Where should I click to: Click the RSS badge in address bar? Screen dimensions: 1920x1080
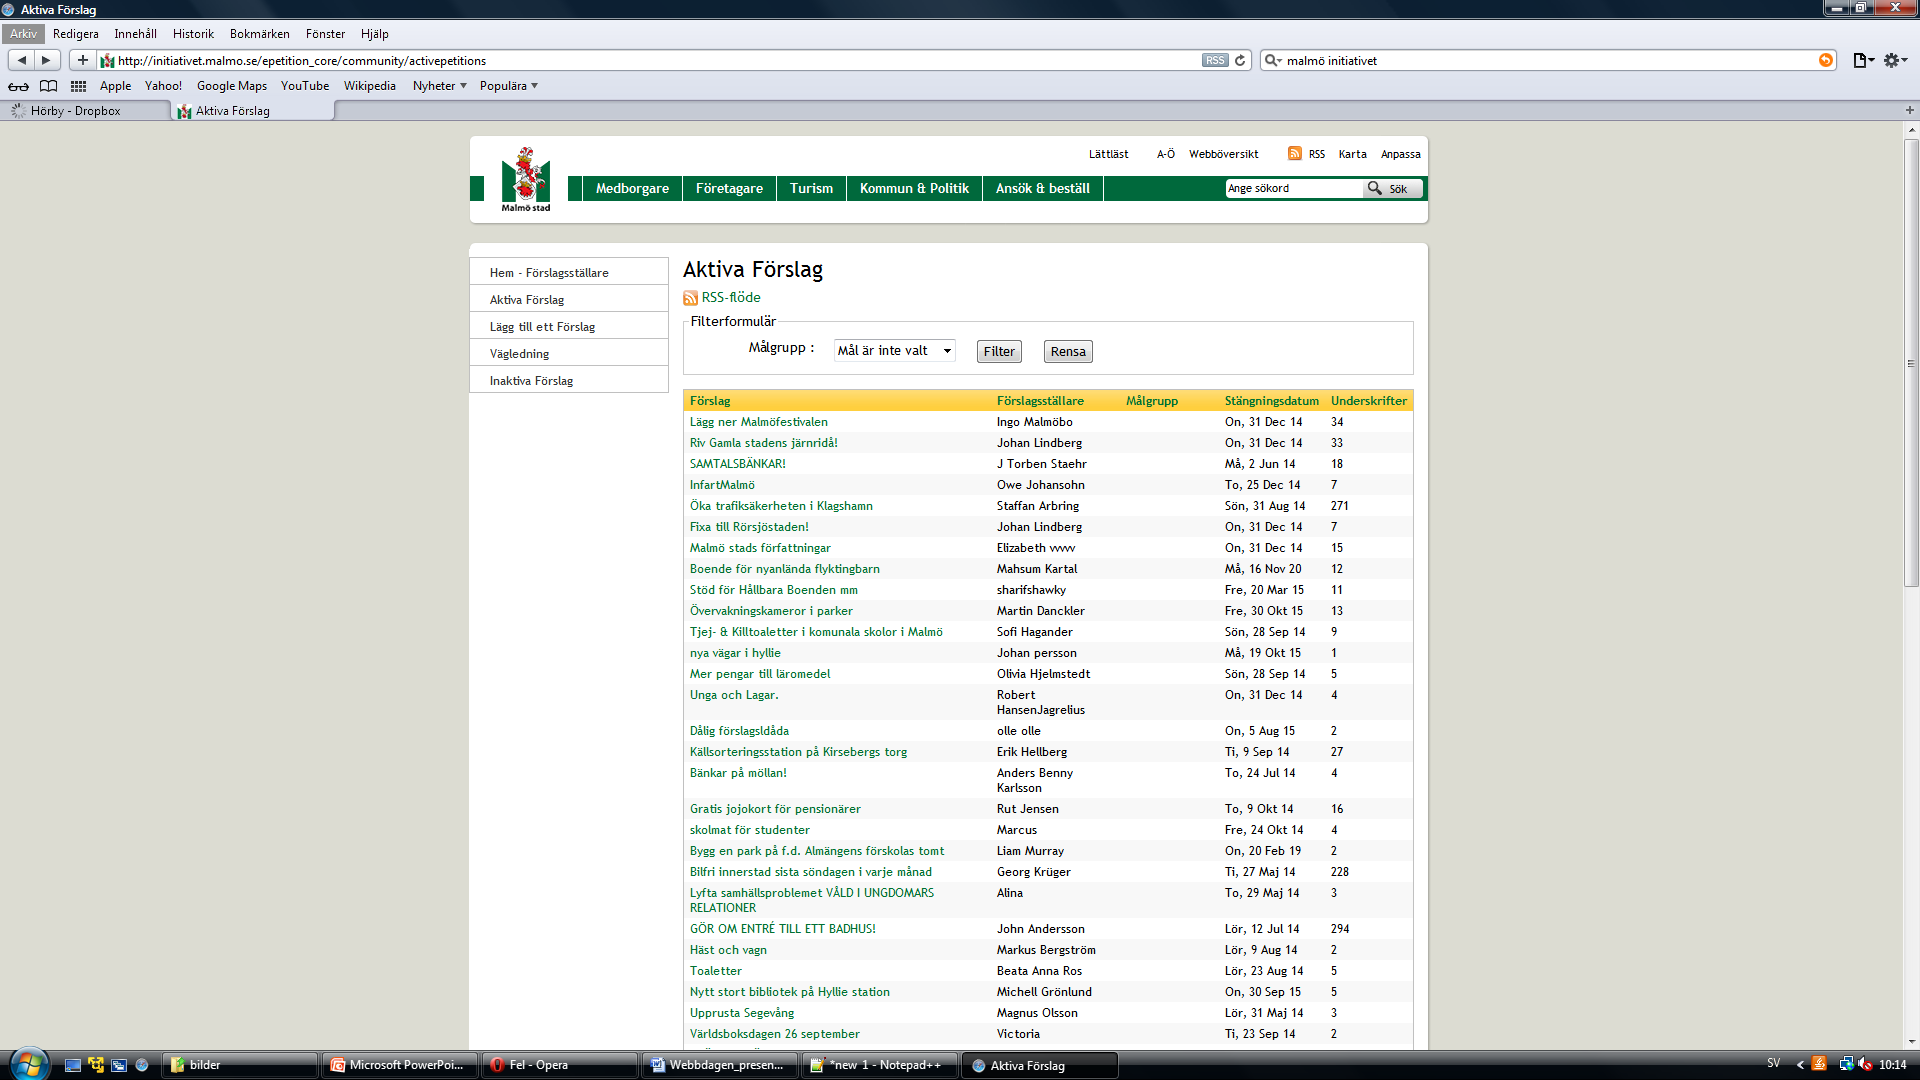[x=1214, y=61]
